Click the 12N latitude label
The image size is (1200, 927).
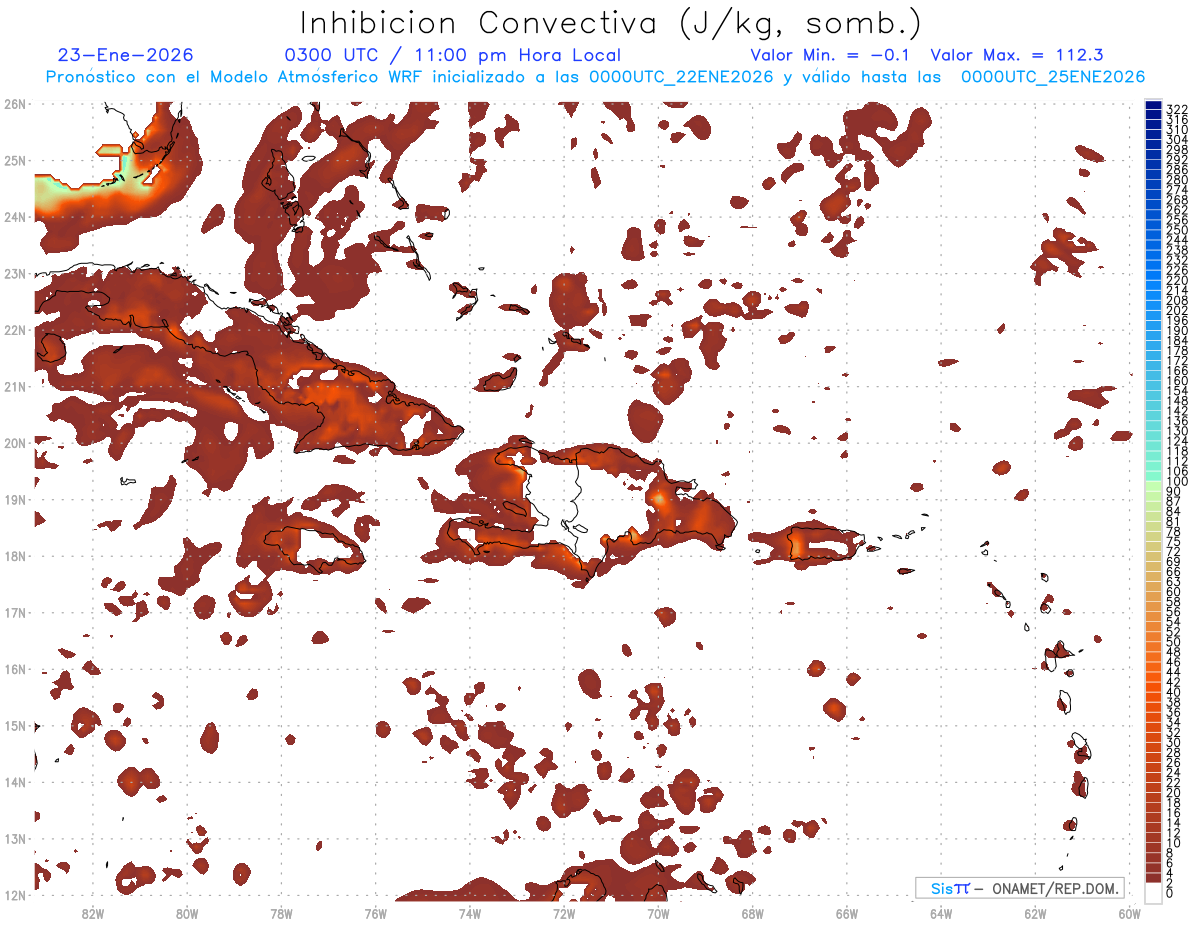[x=14, y=895]
